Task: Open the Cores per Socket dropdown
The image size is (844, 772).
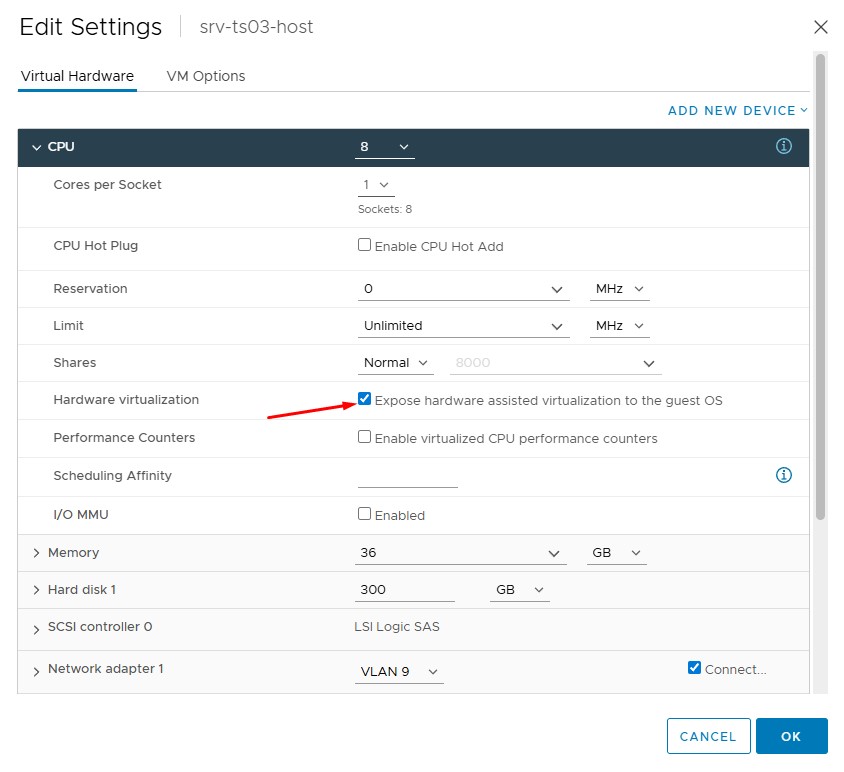Action: click(x=376, y=185)
